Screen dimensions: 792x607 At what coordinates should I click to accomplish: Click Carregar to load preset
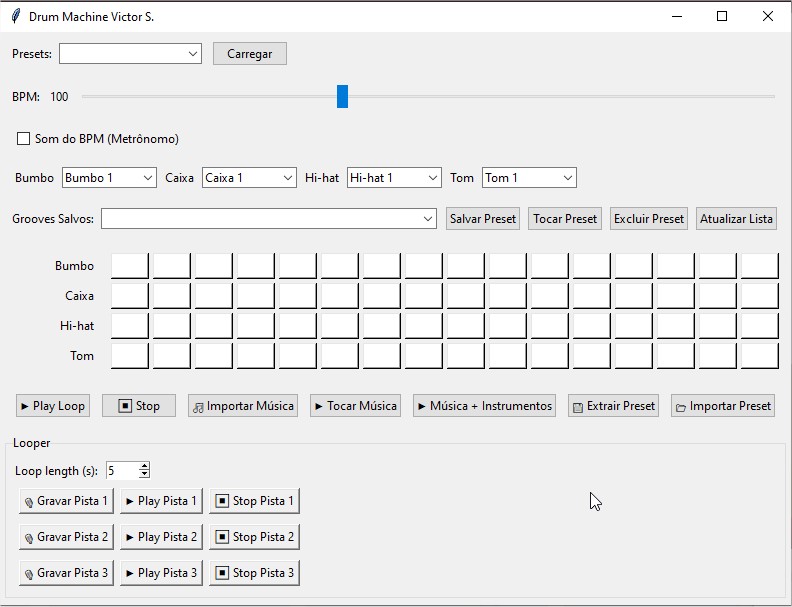pos(250,54)
